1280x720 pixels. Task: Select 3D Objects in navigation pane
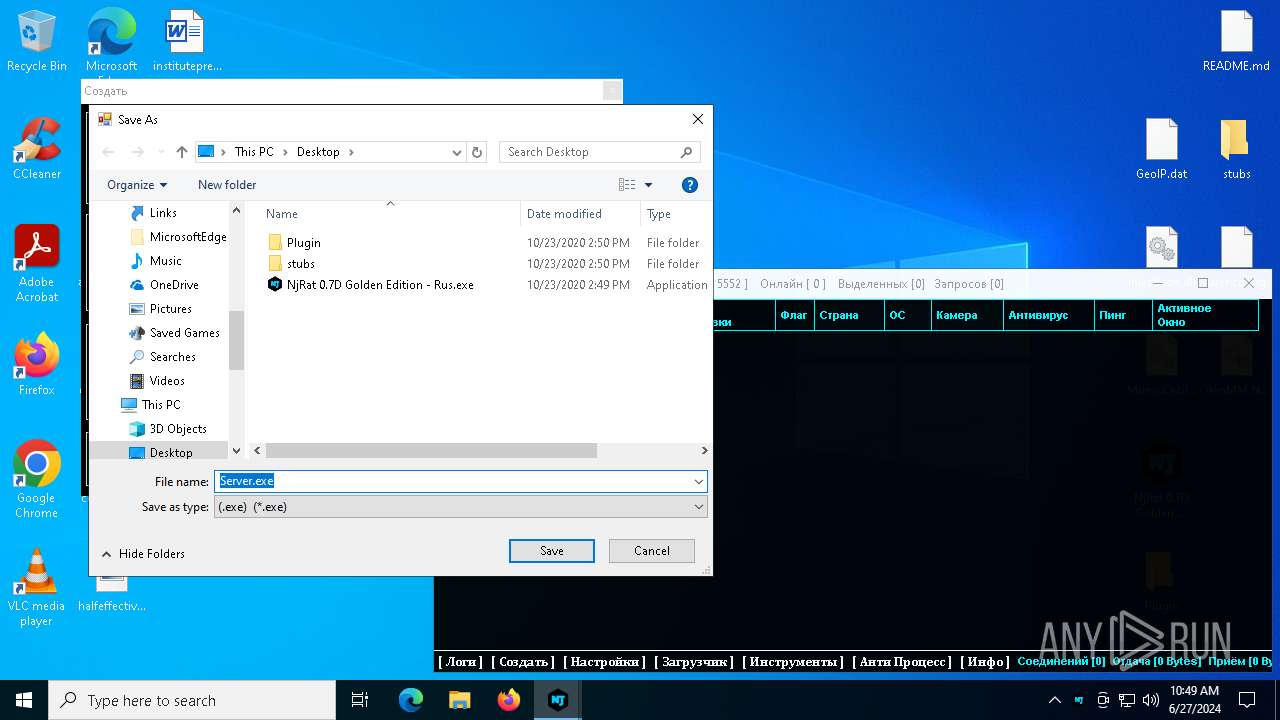click(178, 429)
